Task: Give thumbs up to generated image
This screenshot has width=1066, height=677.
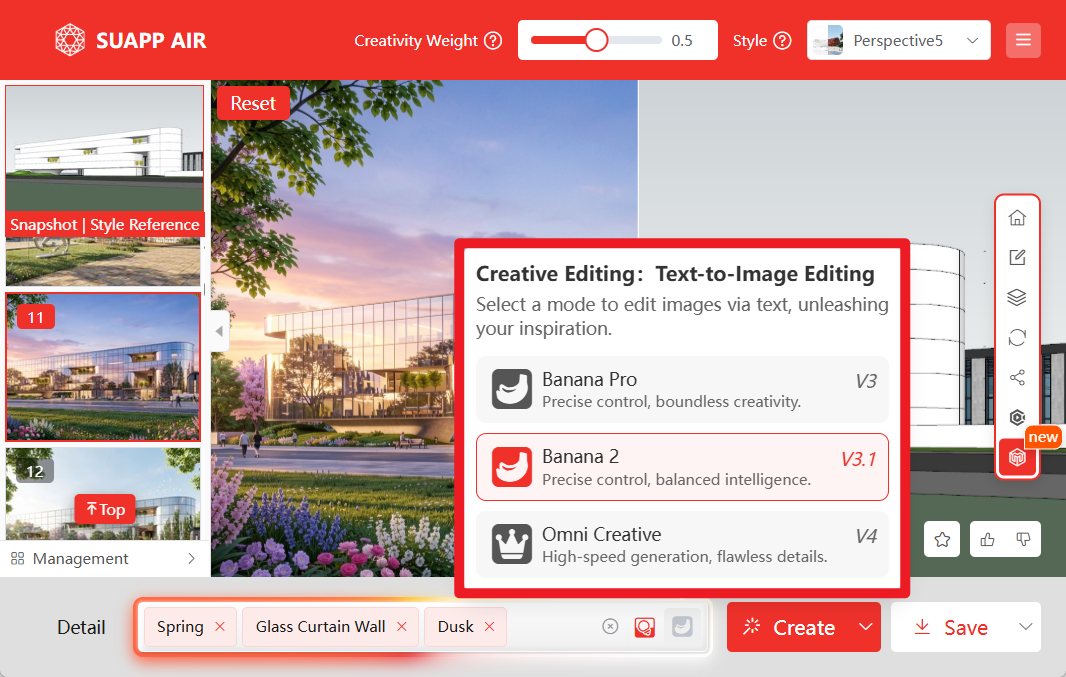Action: tap(988, 539)
